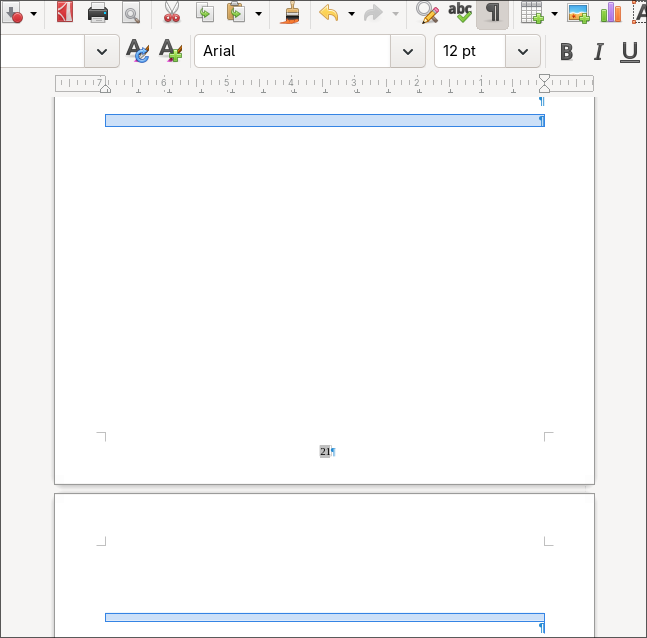Expand the Arial font name dropdown
647x638 pixels.
[407, 51]
